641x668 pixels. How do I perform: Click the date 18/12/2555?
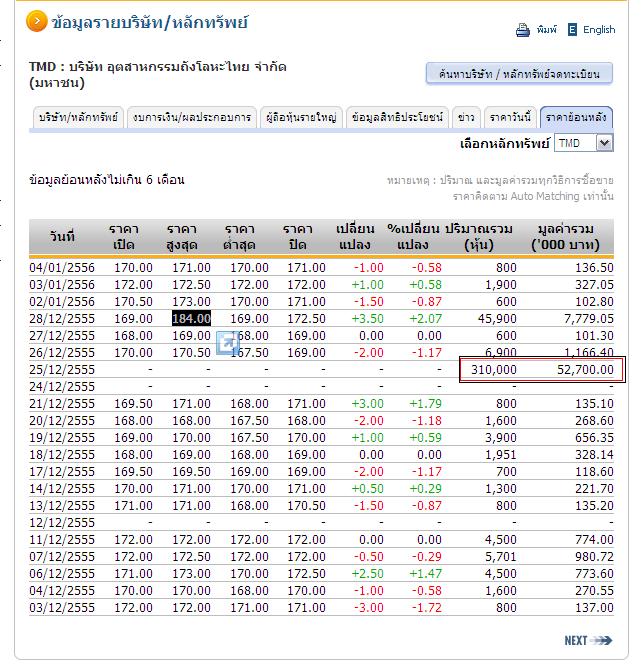tap(62, 455)
